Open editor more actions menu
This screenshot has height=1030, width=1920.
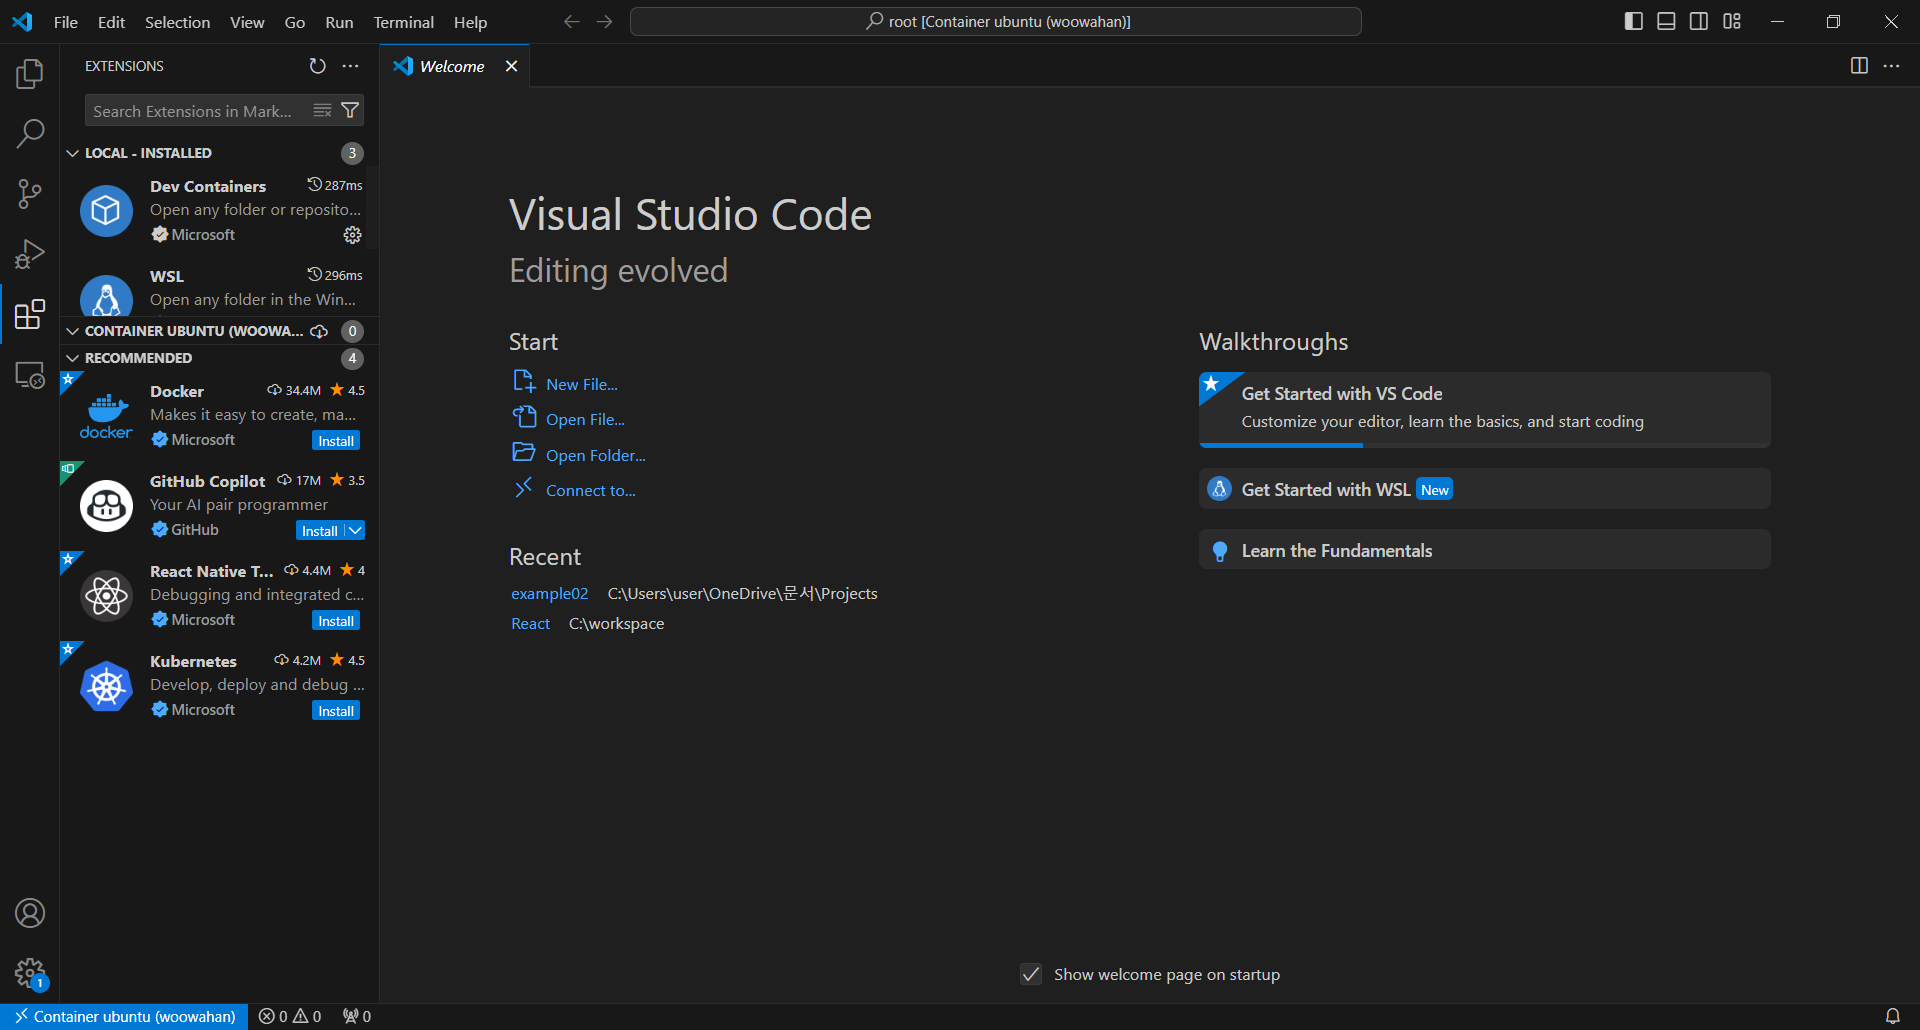point(1891,66)
